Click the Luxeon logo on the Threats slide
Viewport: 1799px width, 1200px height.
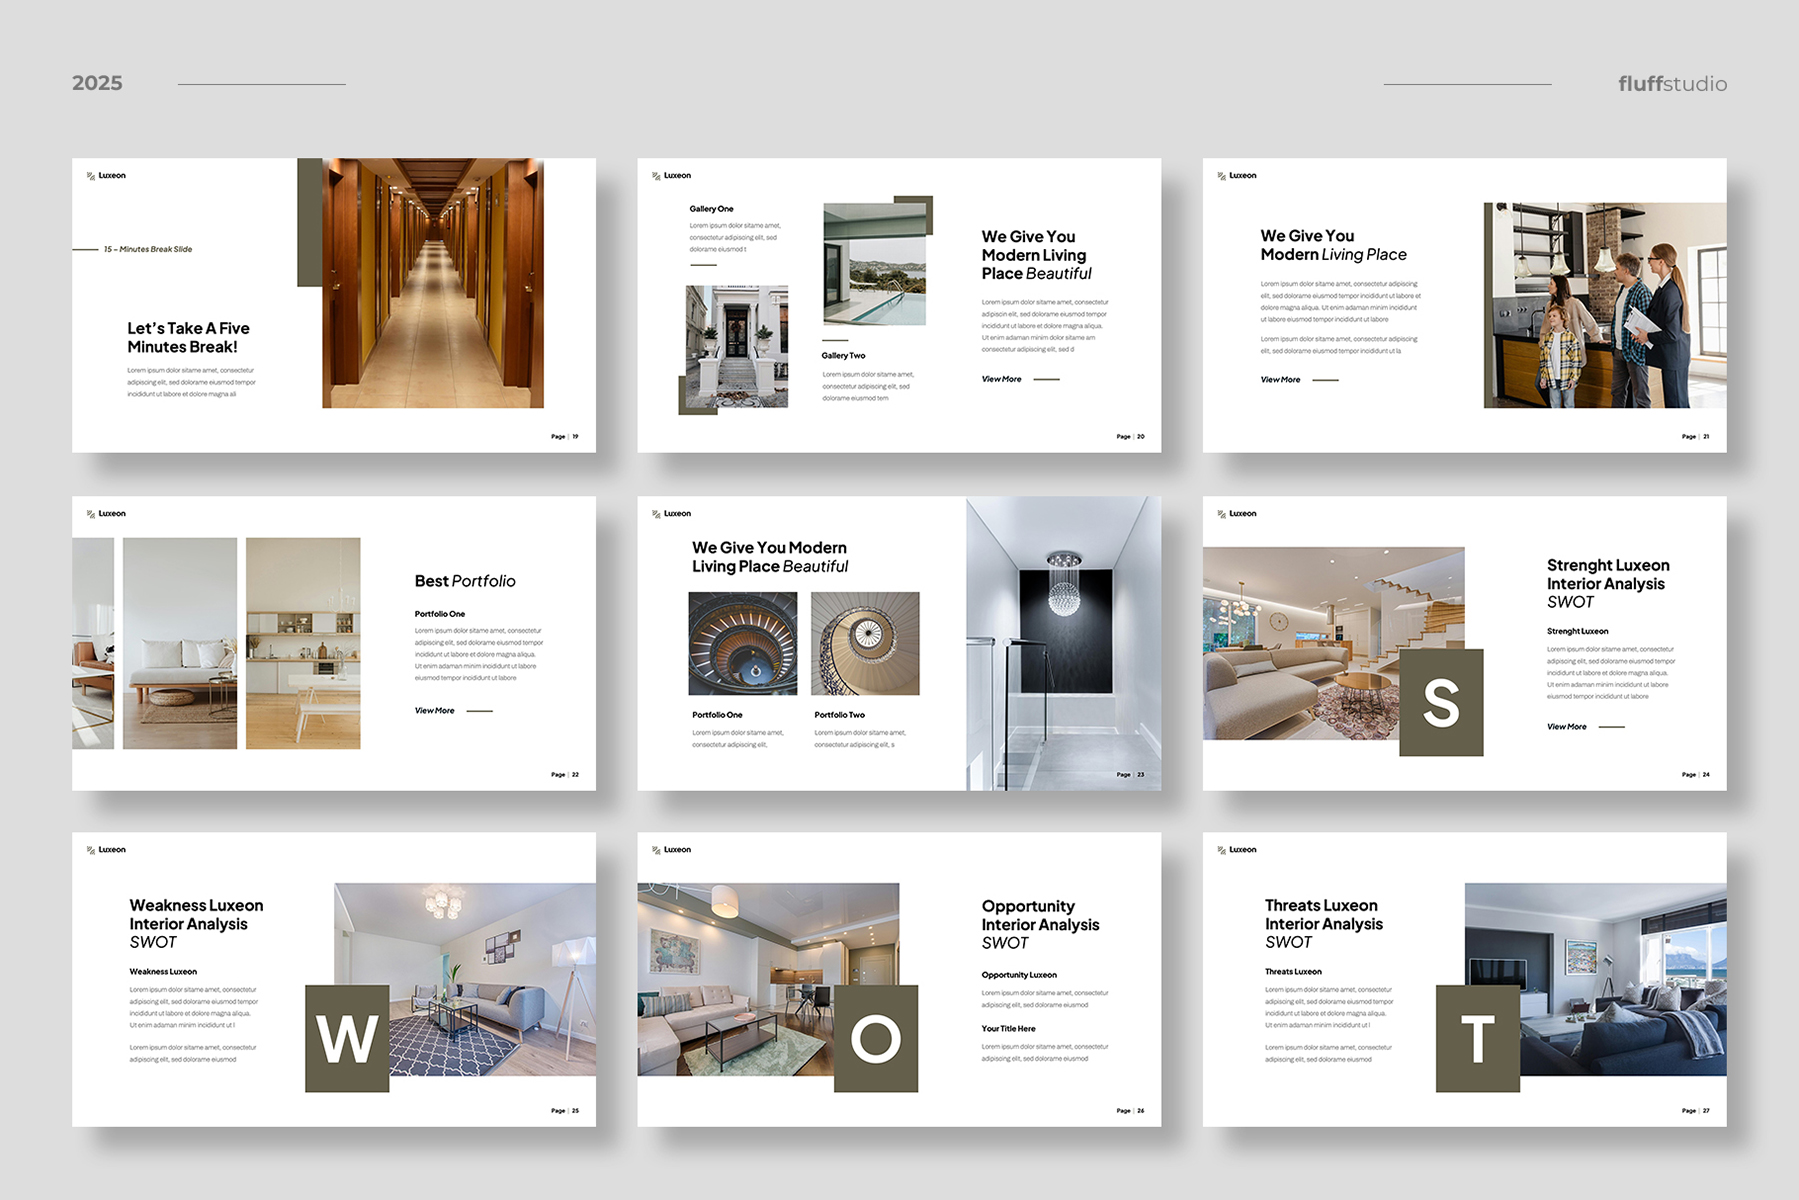click(x=1237, y=850)
